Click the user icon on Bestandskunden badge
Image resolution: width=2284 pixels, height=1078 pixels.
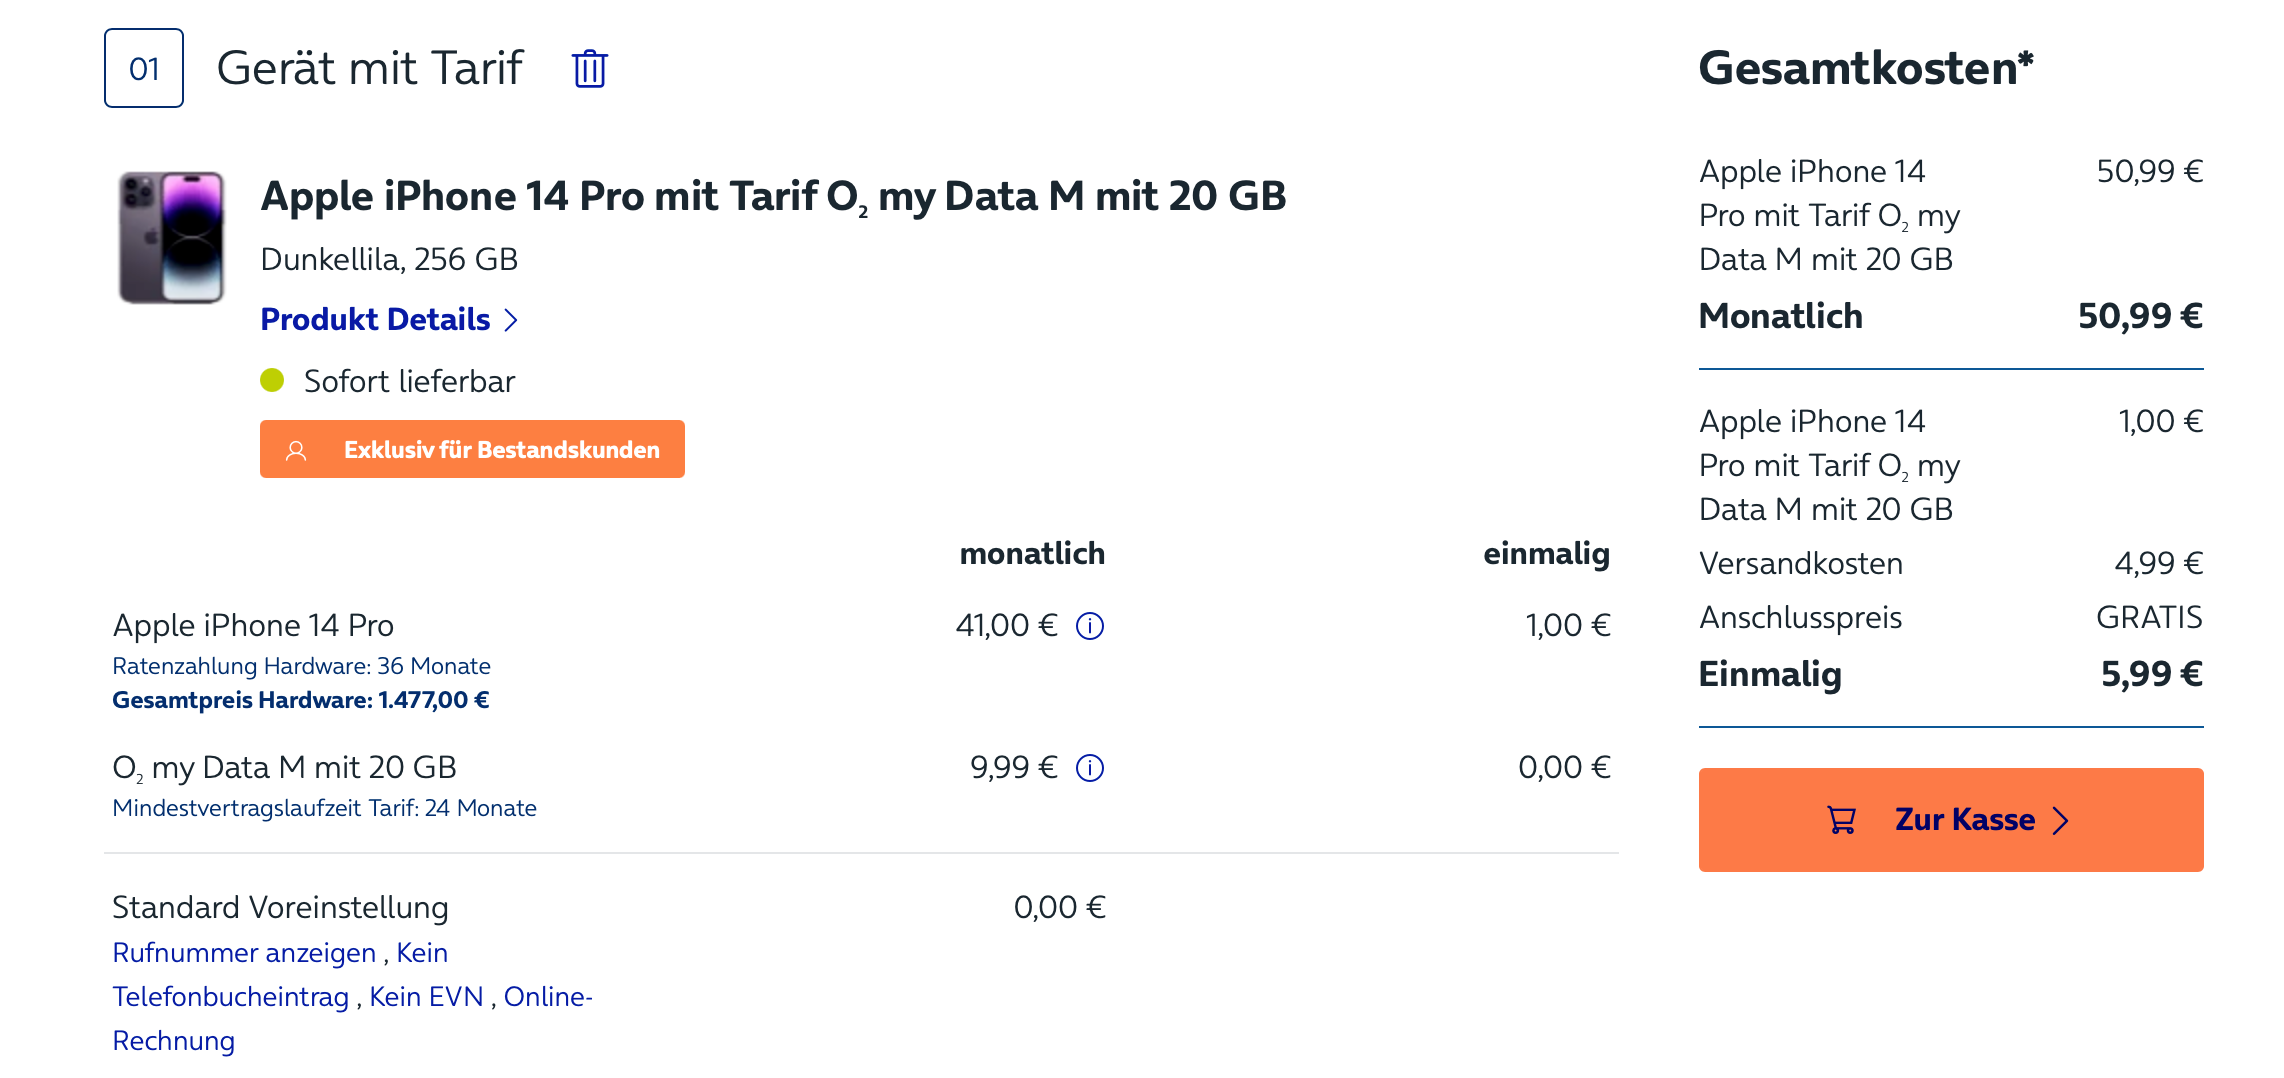296,450
